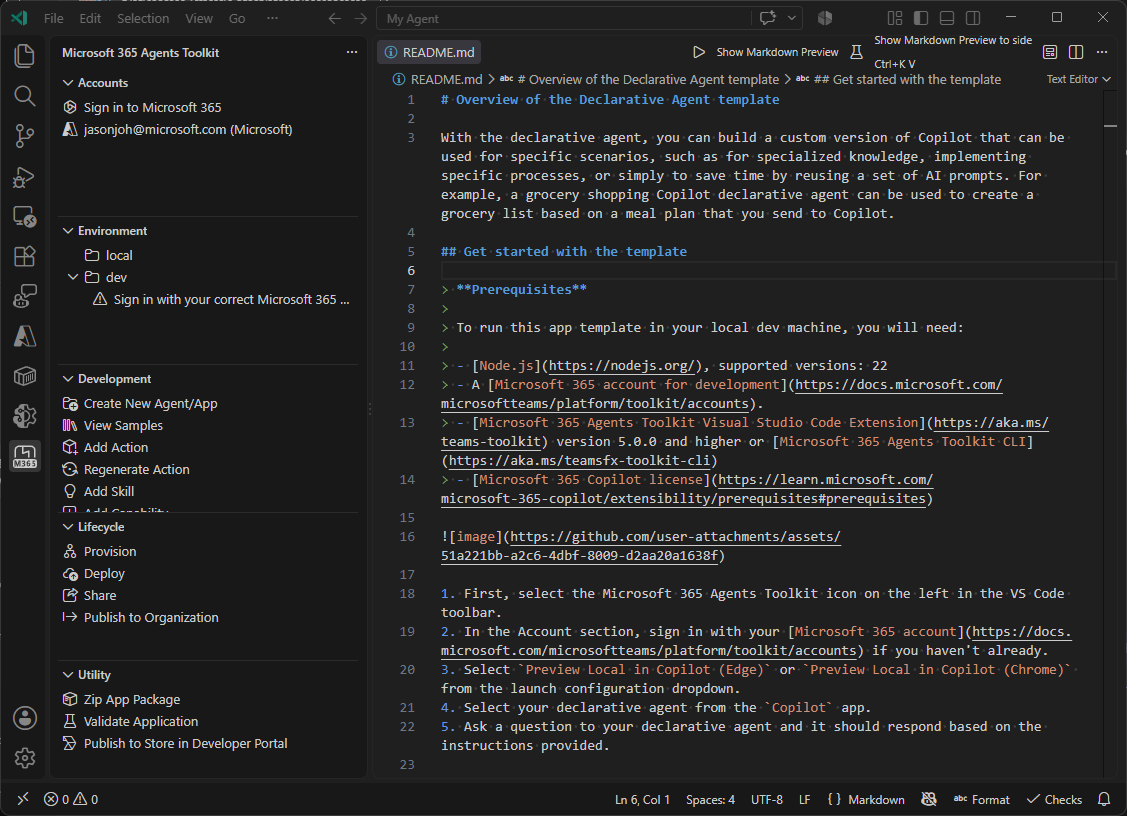Image resolution: width=1127 pixels, height=816 pixels.
Task: Open the Remote Explorer view
Action: pos(24,216)
